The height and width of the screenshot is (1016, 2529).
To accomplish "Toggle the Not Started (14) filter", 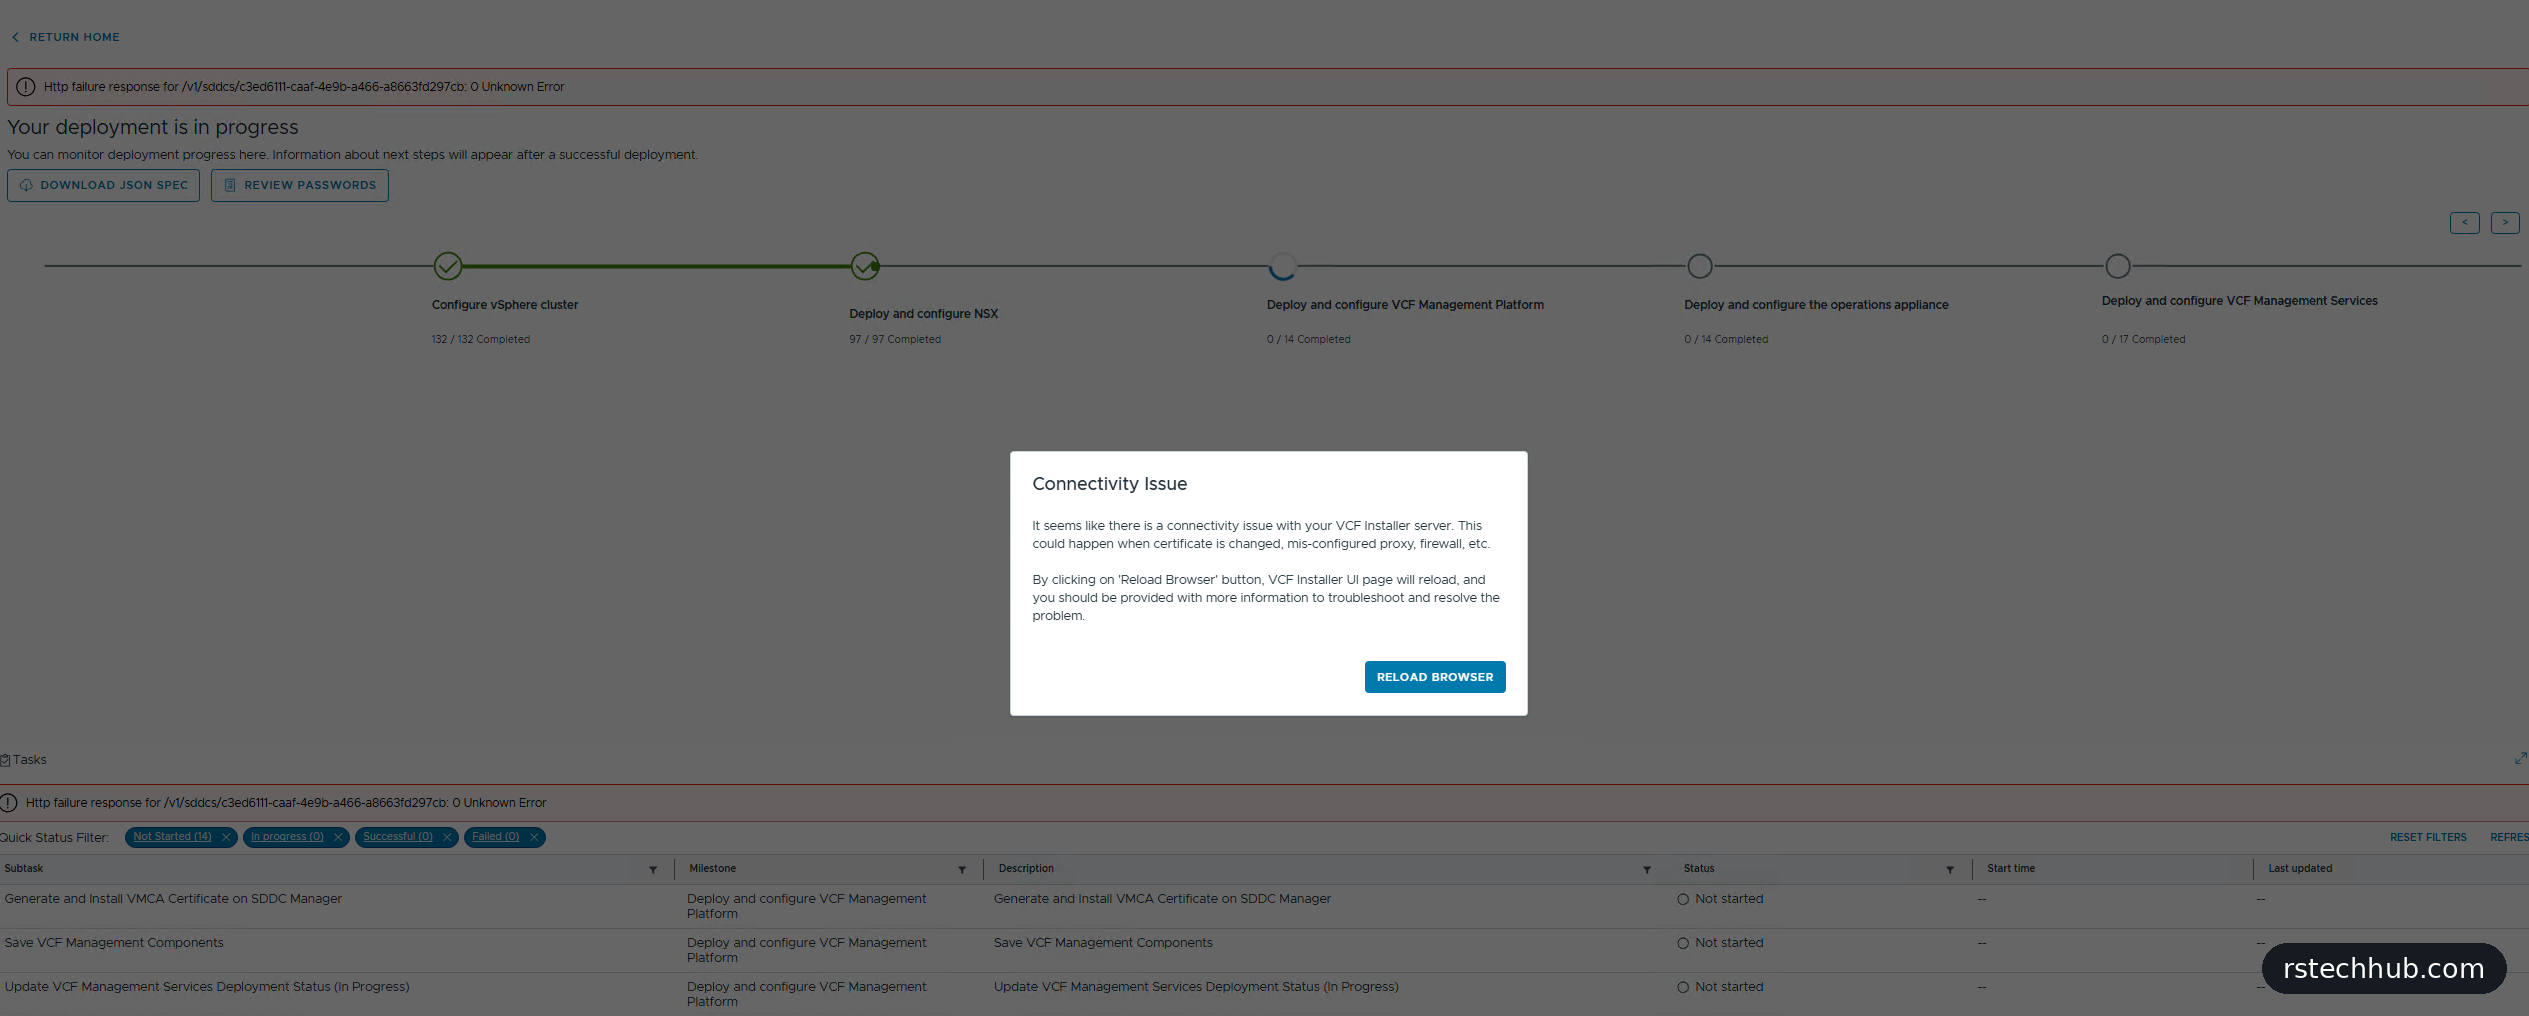I will 172,837.
